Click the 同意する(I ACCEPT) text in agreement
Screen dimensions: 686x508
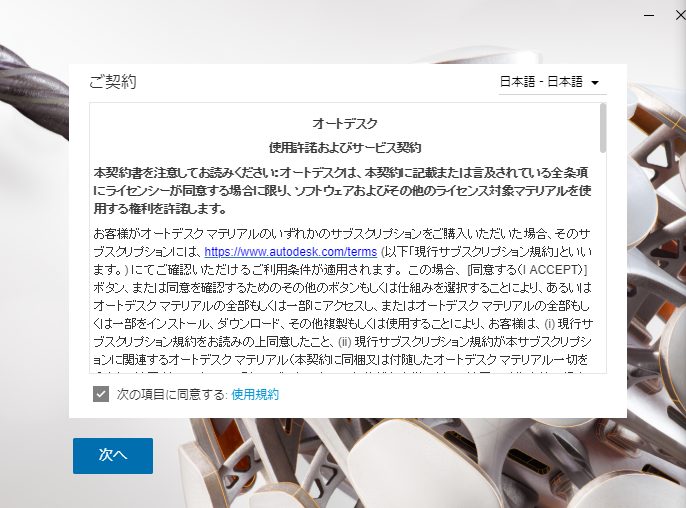pyautogui.click(x=527, y=270)
